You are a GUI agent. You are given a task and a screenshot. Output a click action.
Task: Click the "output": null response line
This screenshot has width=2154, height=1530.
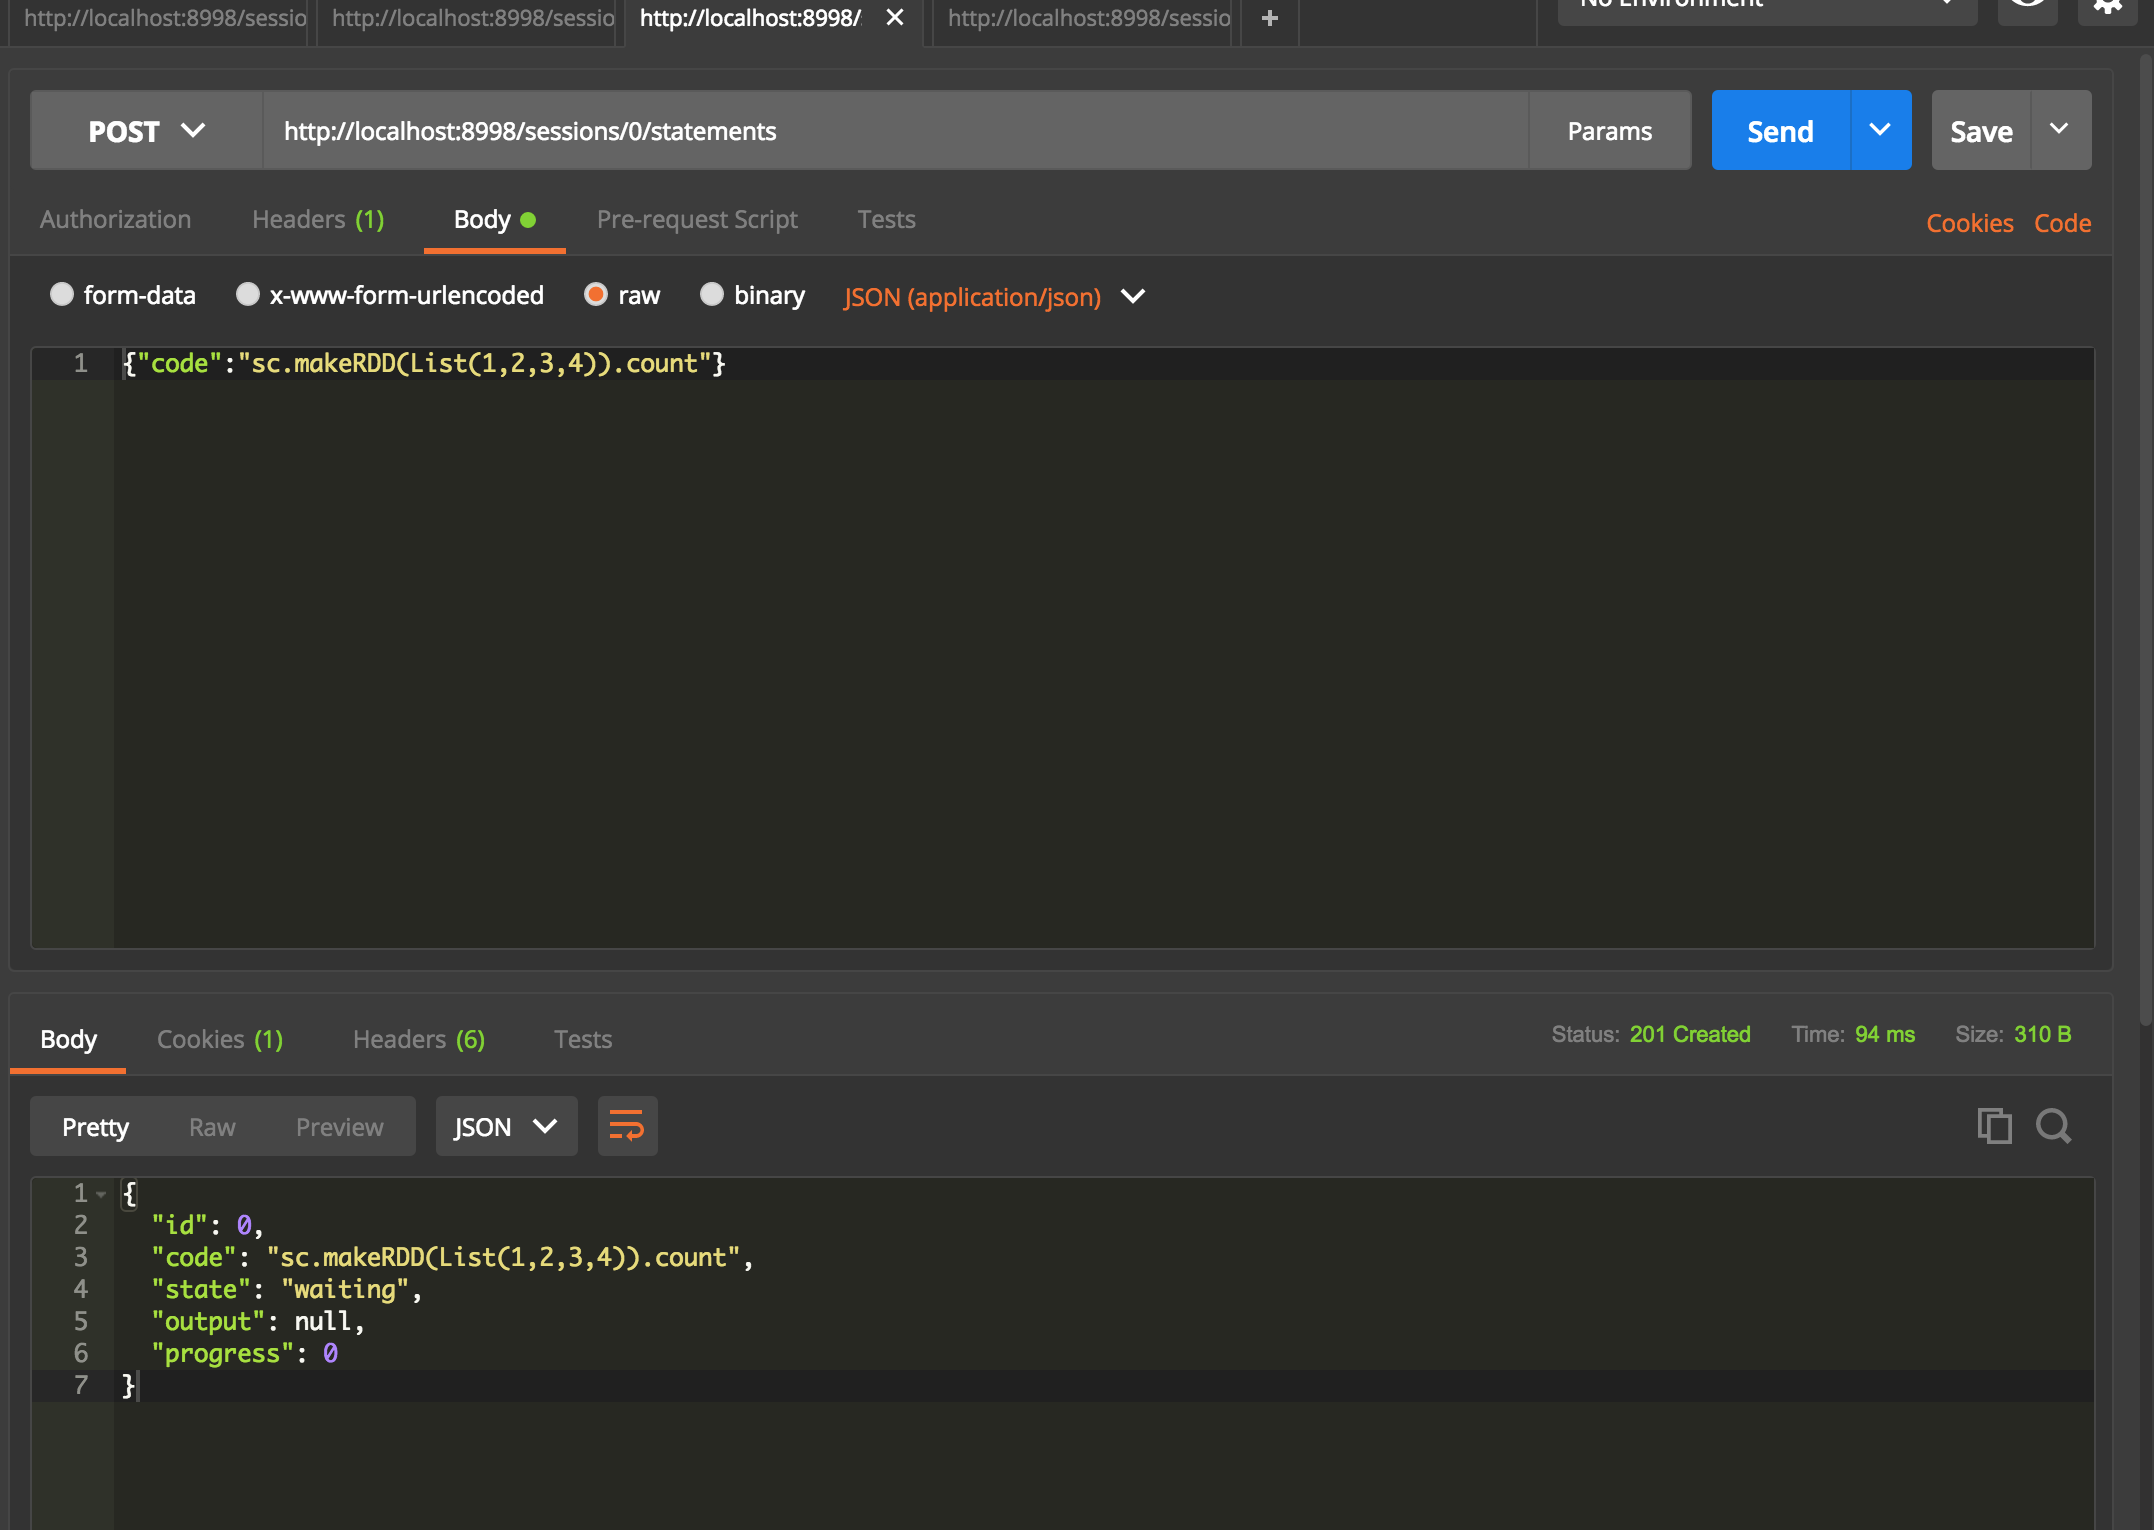[x=258, y=1322]
